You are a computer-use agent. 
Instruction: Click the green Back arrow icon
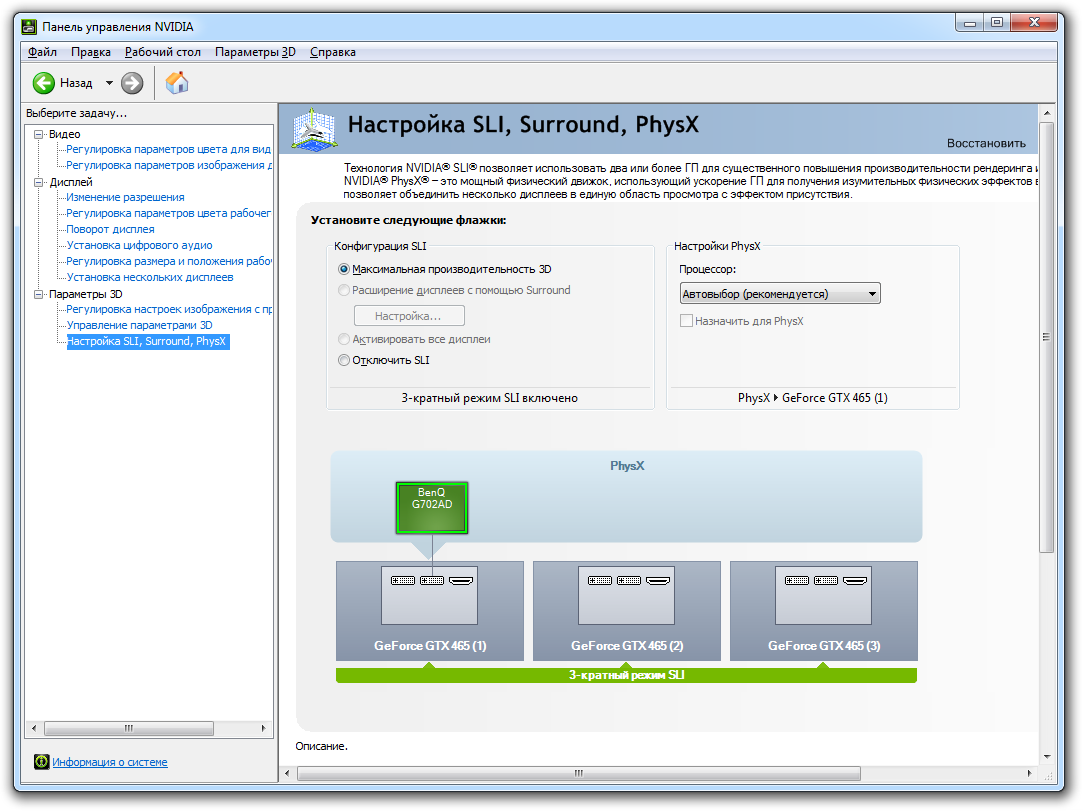[x=44, y=83]
